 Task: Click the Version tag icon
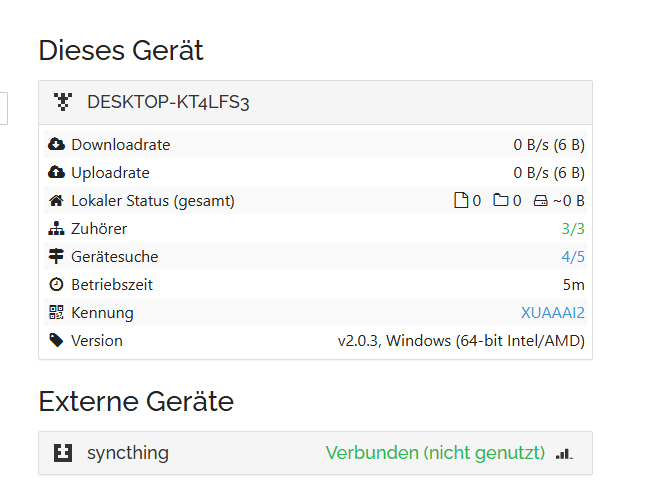coord(56,341)
